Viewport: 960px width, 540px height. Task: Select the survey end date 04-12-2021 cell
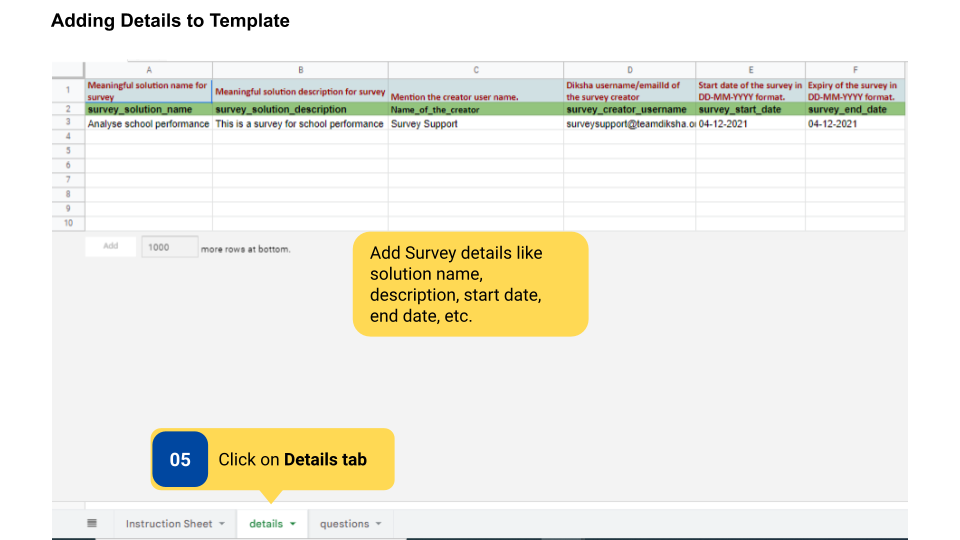[855, 124]
